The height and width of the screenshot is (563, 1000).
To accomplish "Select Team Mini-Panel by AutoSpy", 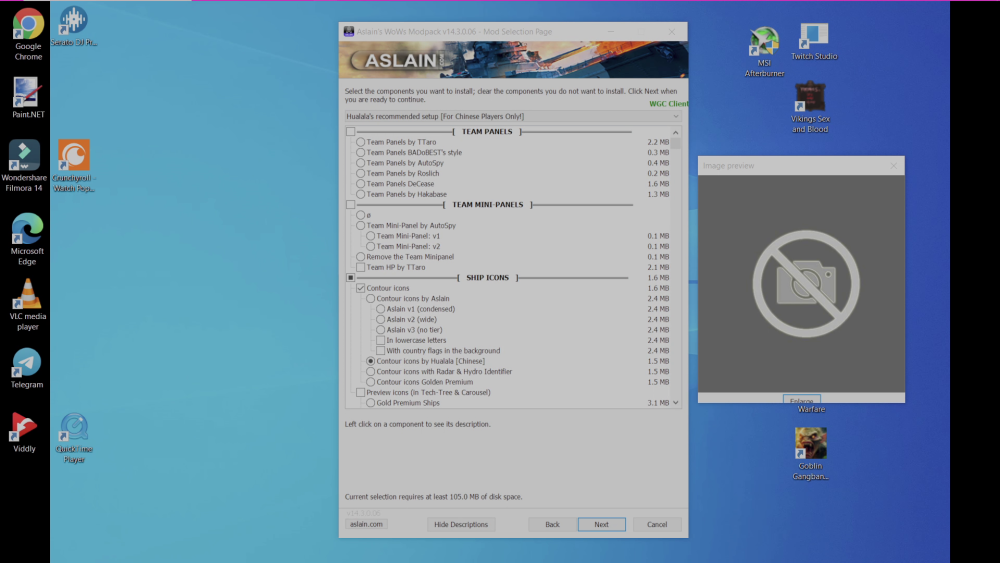I will point(360,226).
